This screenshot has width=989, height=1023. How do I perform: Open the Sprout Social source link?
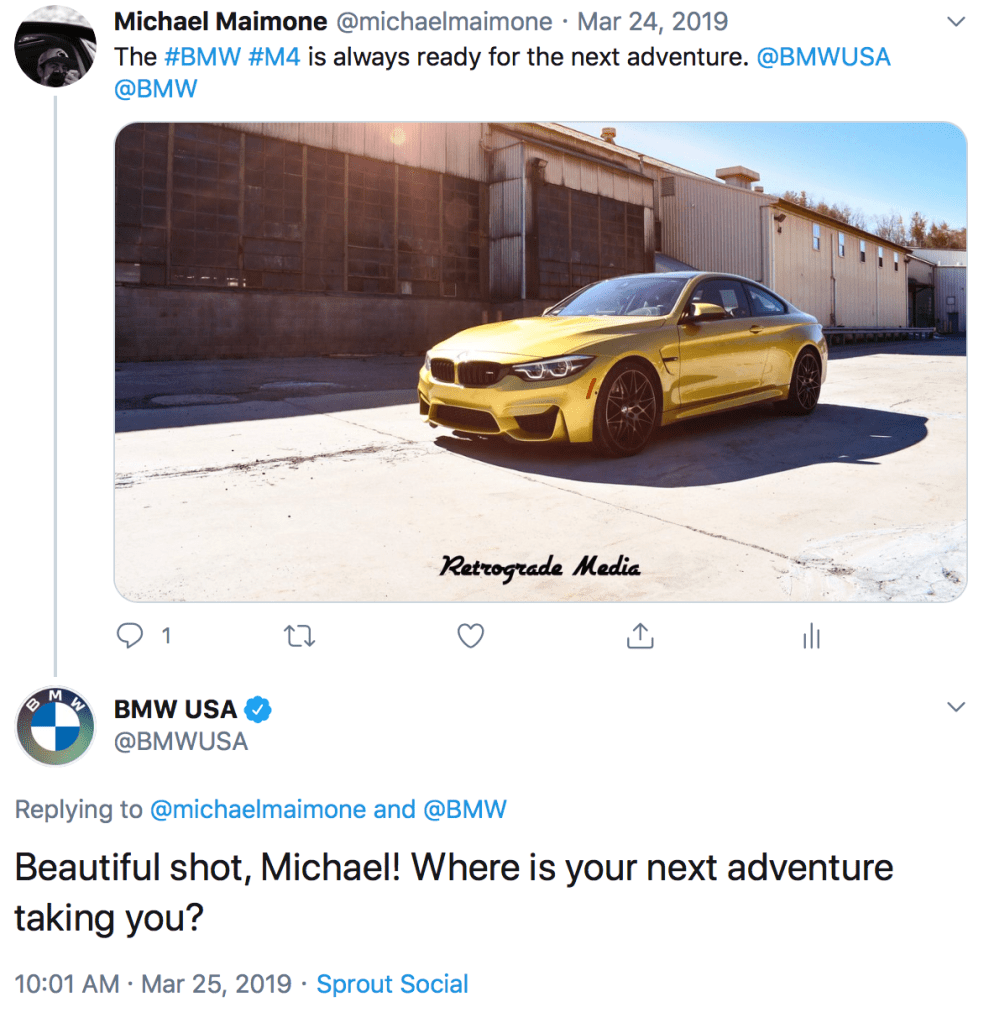coord(392,984)
